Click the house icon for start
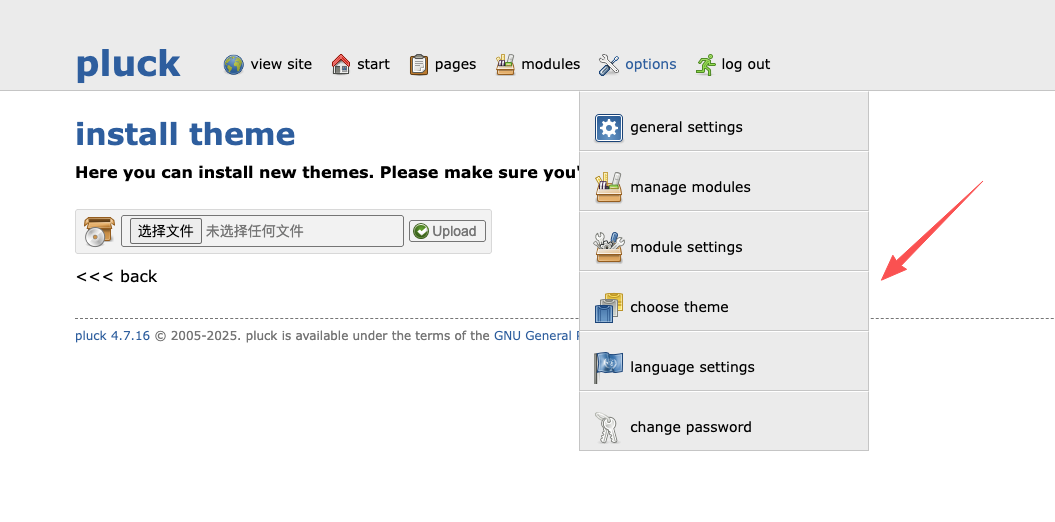The height and width of the screenshot is (522, 1055). click(341, 65)
